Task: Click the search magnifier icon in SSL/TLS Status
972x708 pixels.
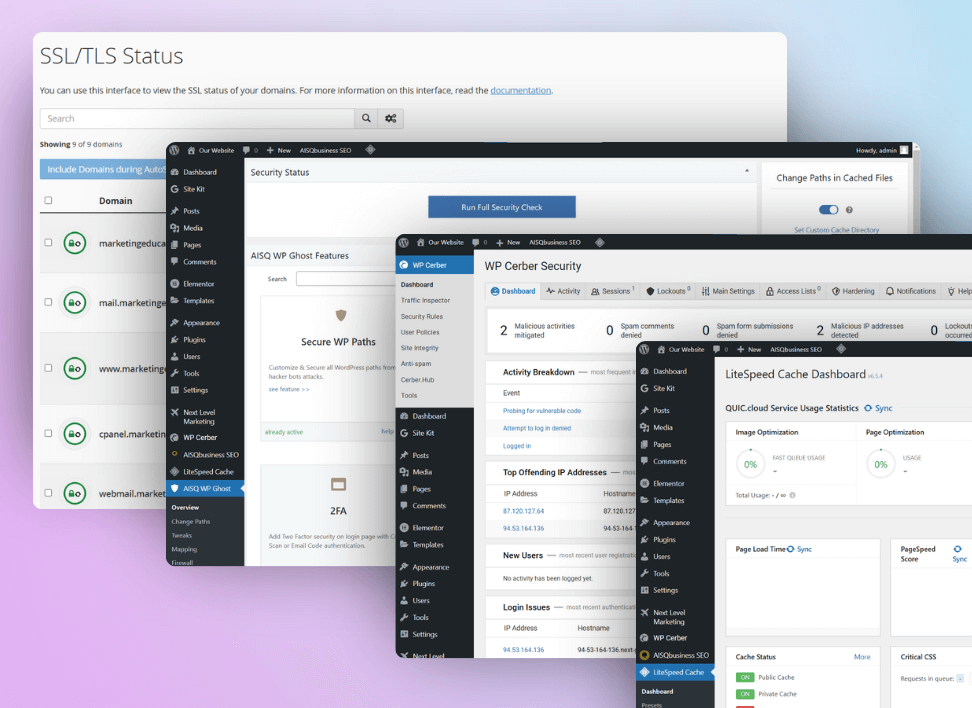Action: click(x=367, y=118)
